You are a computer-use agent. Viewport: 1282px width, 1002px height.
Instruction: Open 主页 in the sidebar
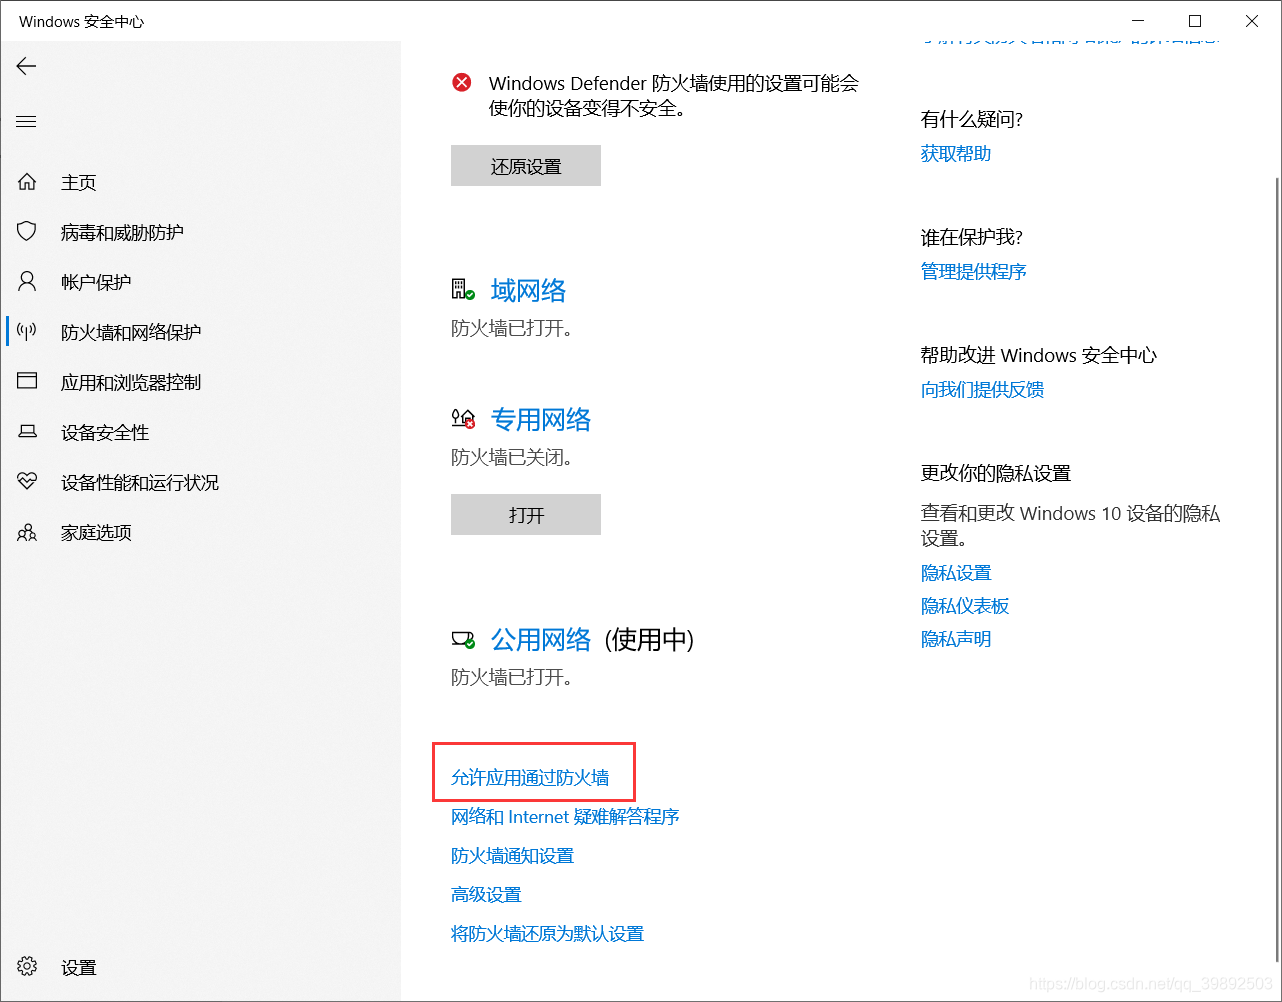coord(79,183)
